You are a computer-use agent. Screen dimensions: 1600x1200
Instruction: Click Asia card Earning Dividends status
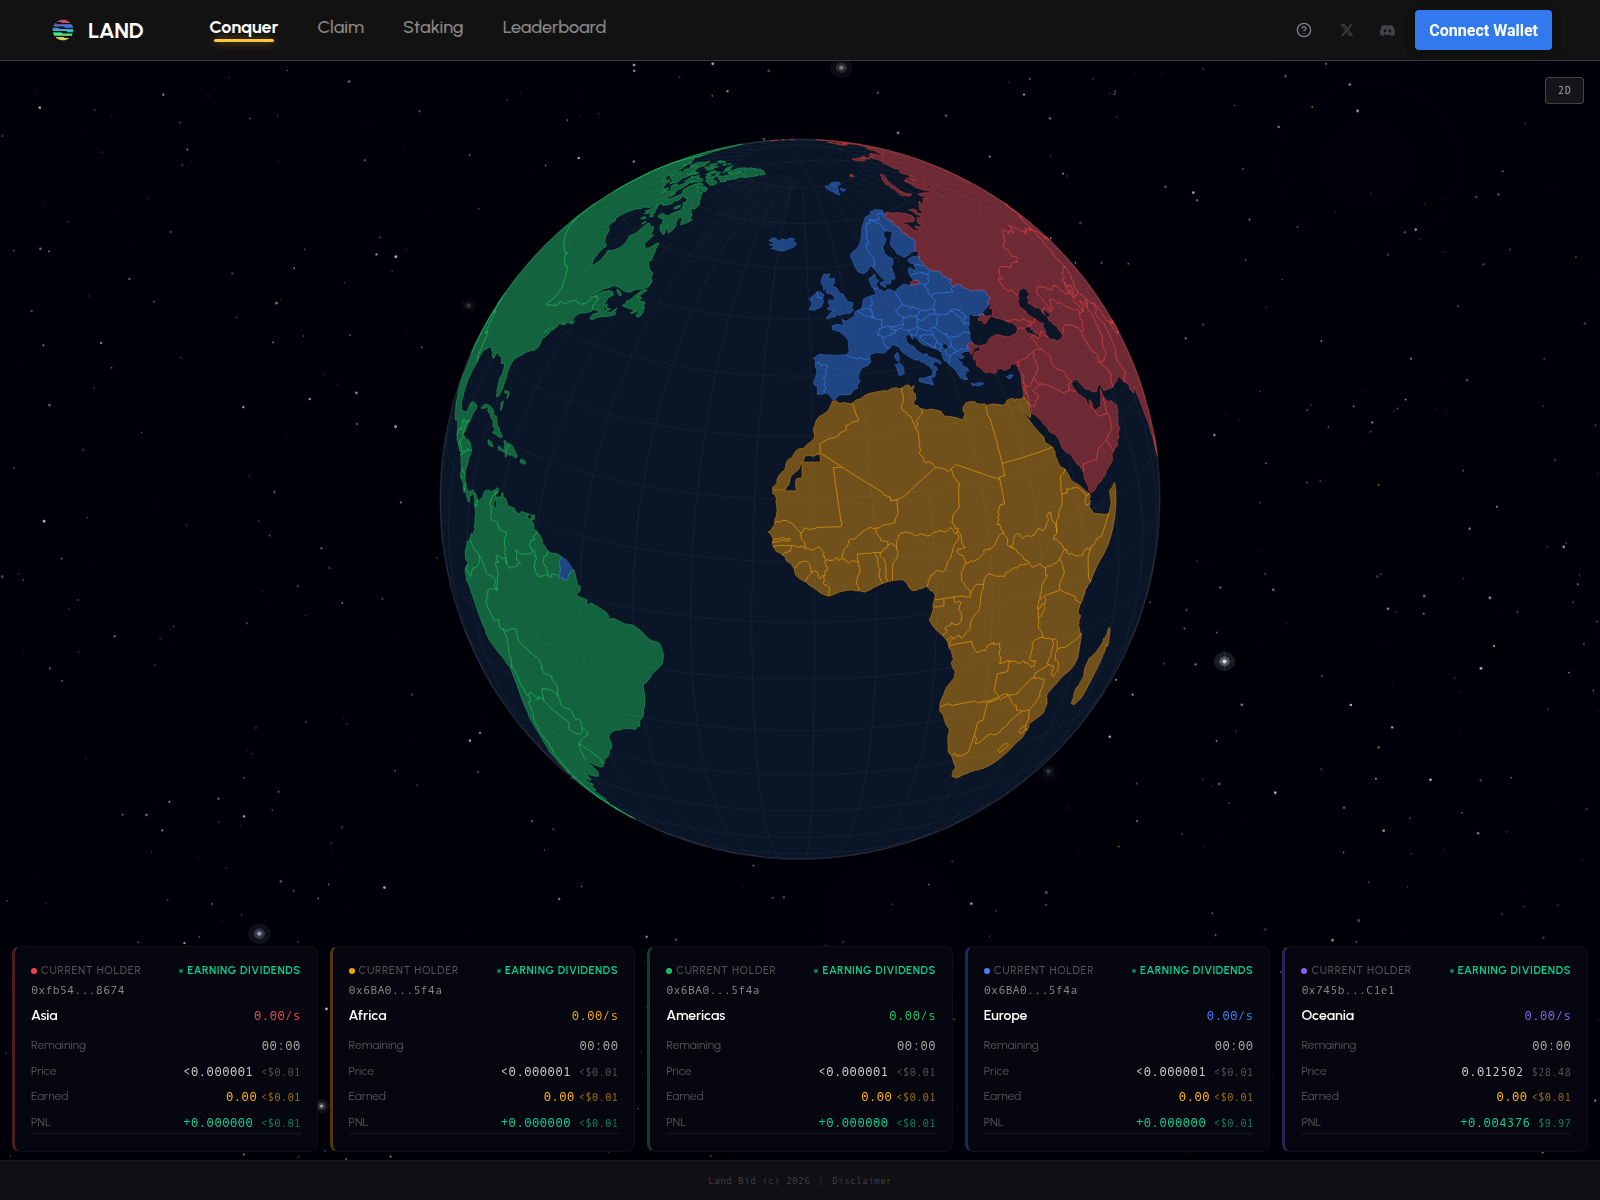pyautogui.click(x=240, y=970)
